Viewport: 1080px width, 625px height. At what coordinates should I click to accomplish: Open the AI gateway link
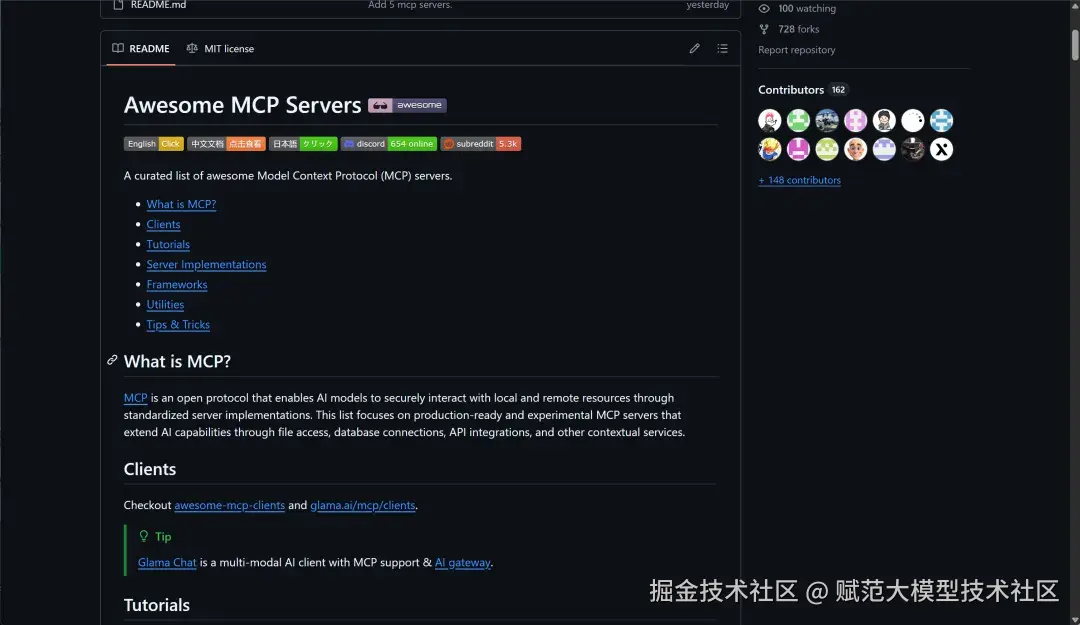tap(462, 562)
